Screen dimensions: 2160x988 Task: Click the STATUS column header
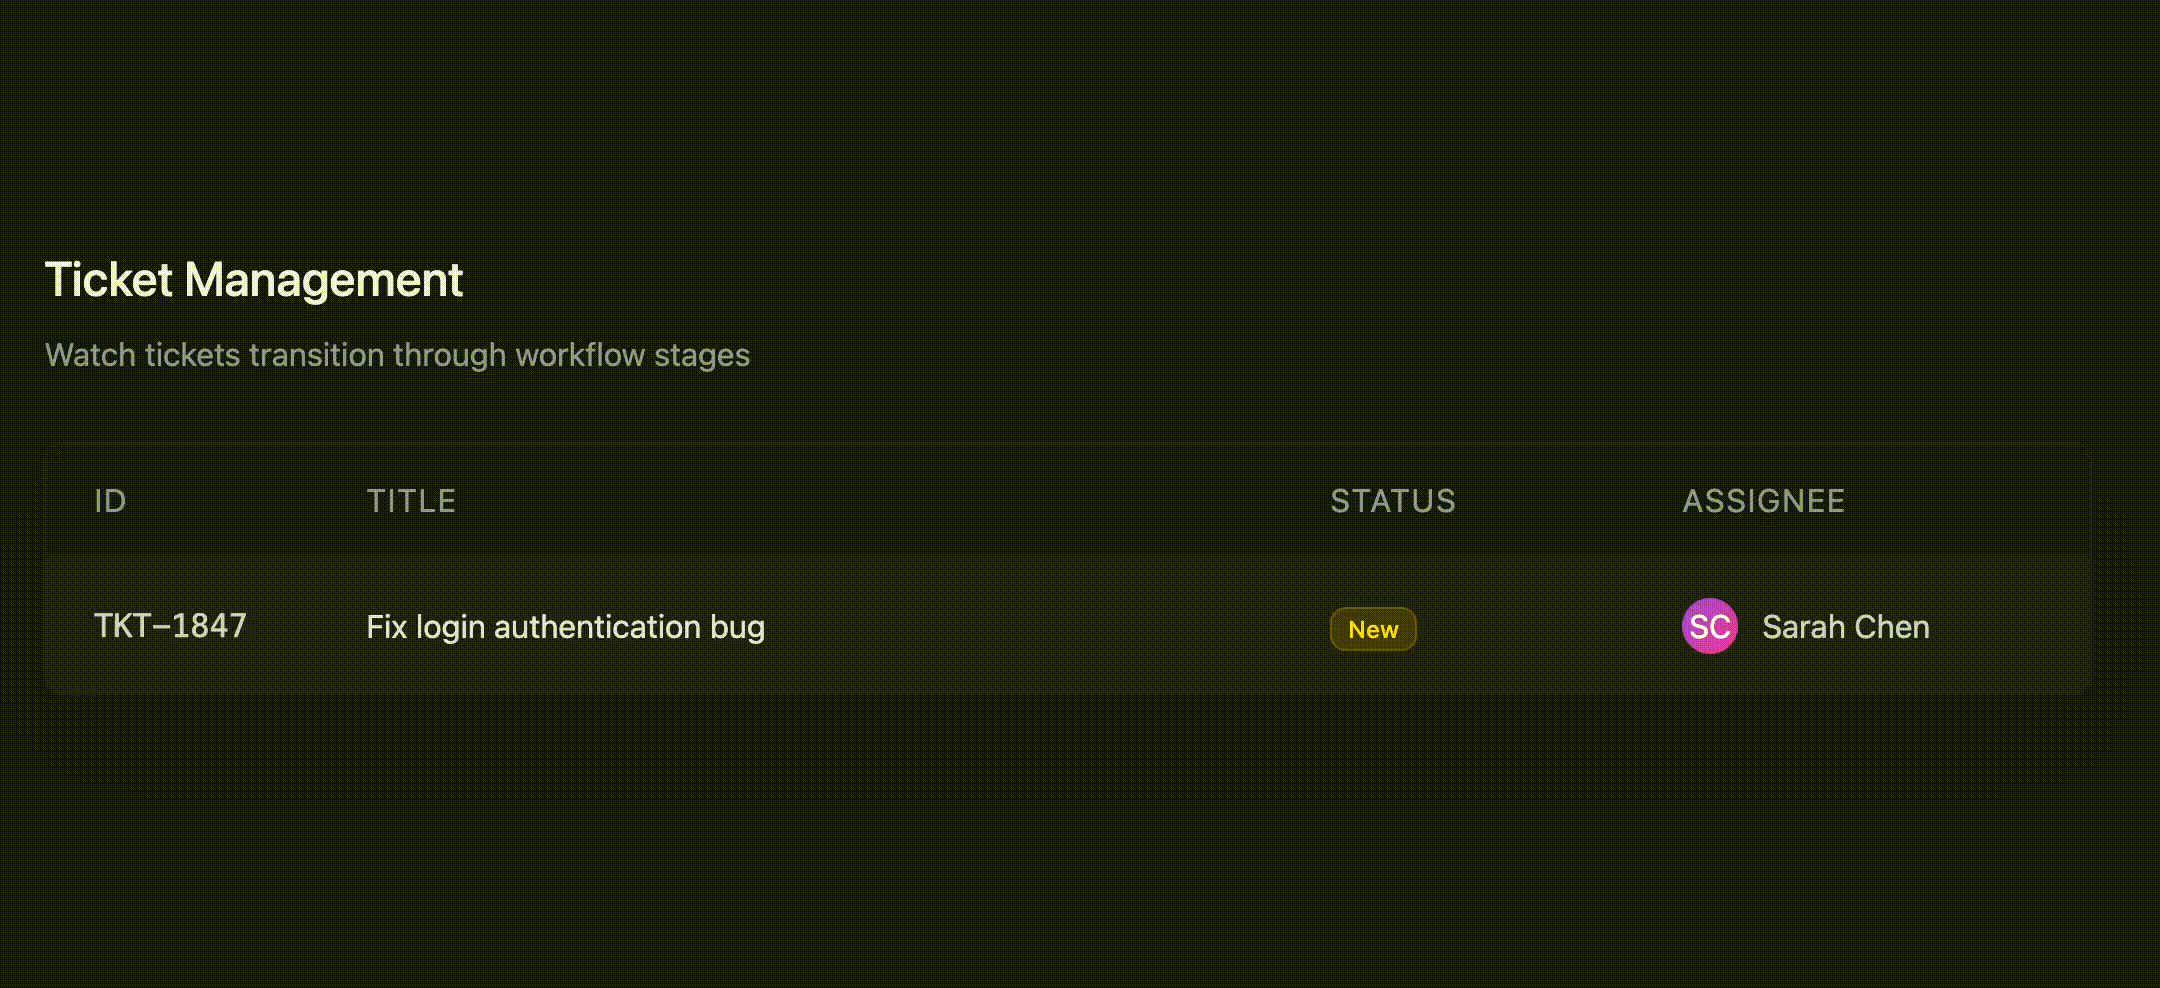click(x=1392, y=501)
